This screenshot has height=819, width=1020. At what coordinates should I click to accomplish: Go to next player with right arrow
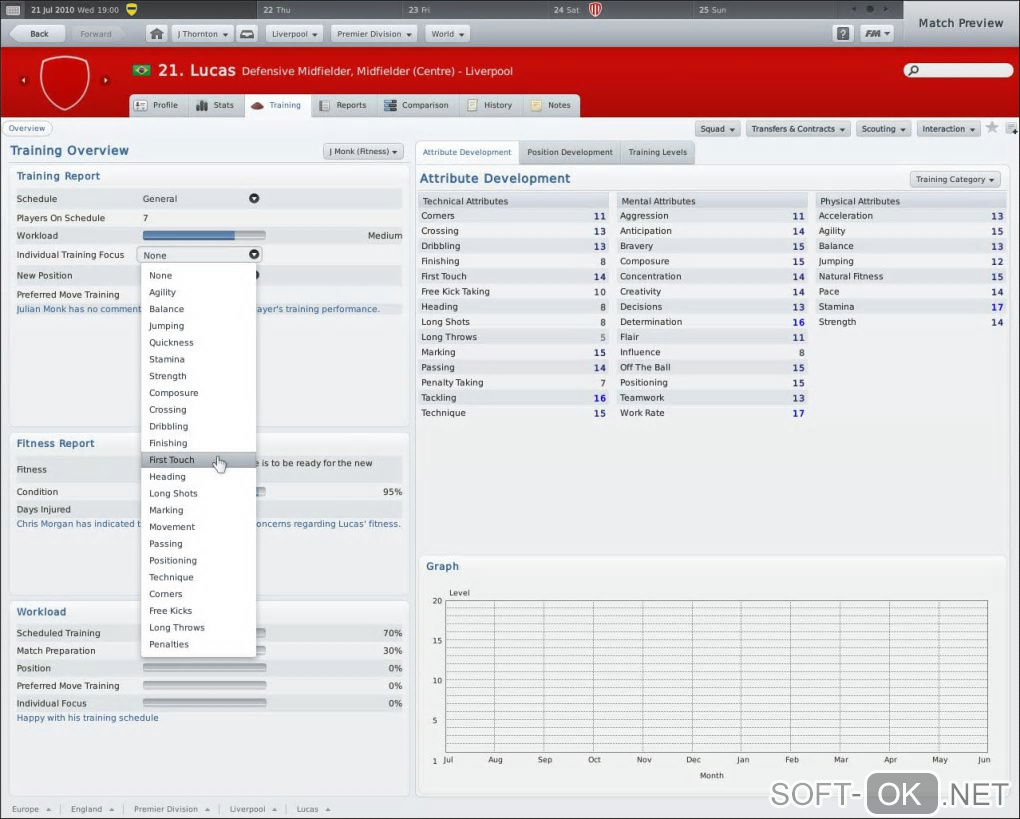(x=105, y=81)
